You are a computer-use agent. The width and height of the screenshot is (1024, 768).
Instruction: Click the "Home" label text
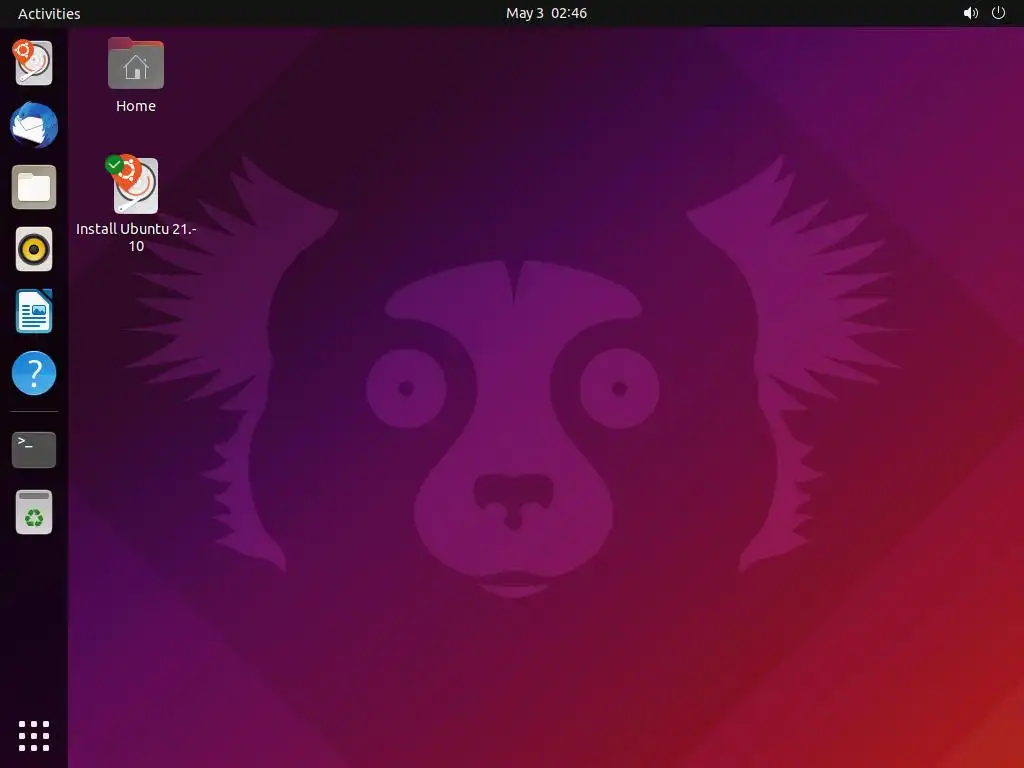[136, 106]
